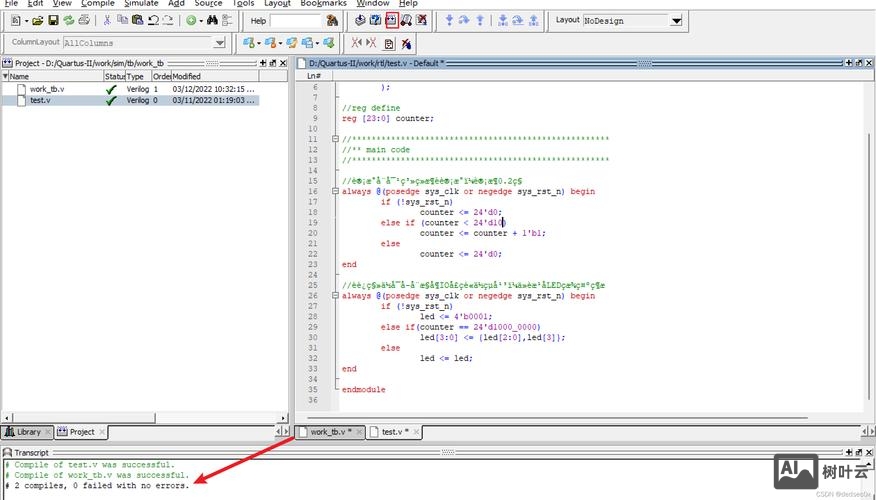Collapse the always block at line 16
This screenshot has width=876, height=500.
click(335, 191)
